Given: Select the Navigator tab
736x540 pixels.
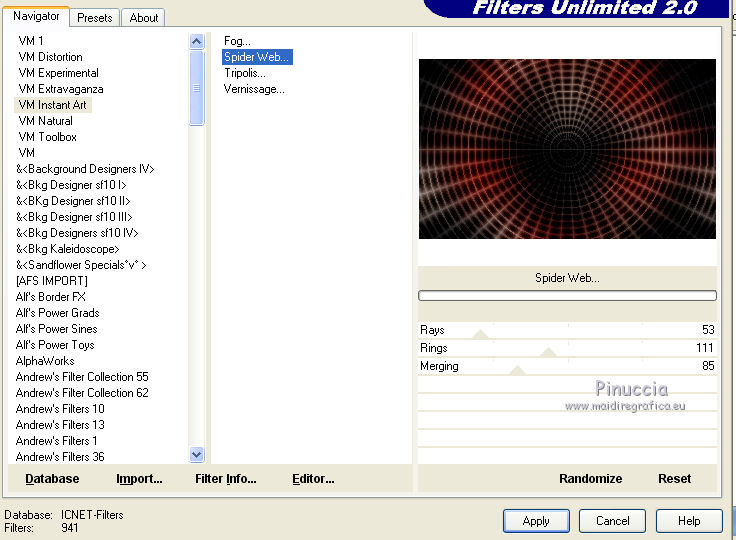Looking at the screenshot, I should pos(36,16).
